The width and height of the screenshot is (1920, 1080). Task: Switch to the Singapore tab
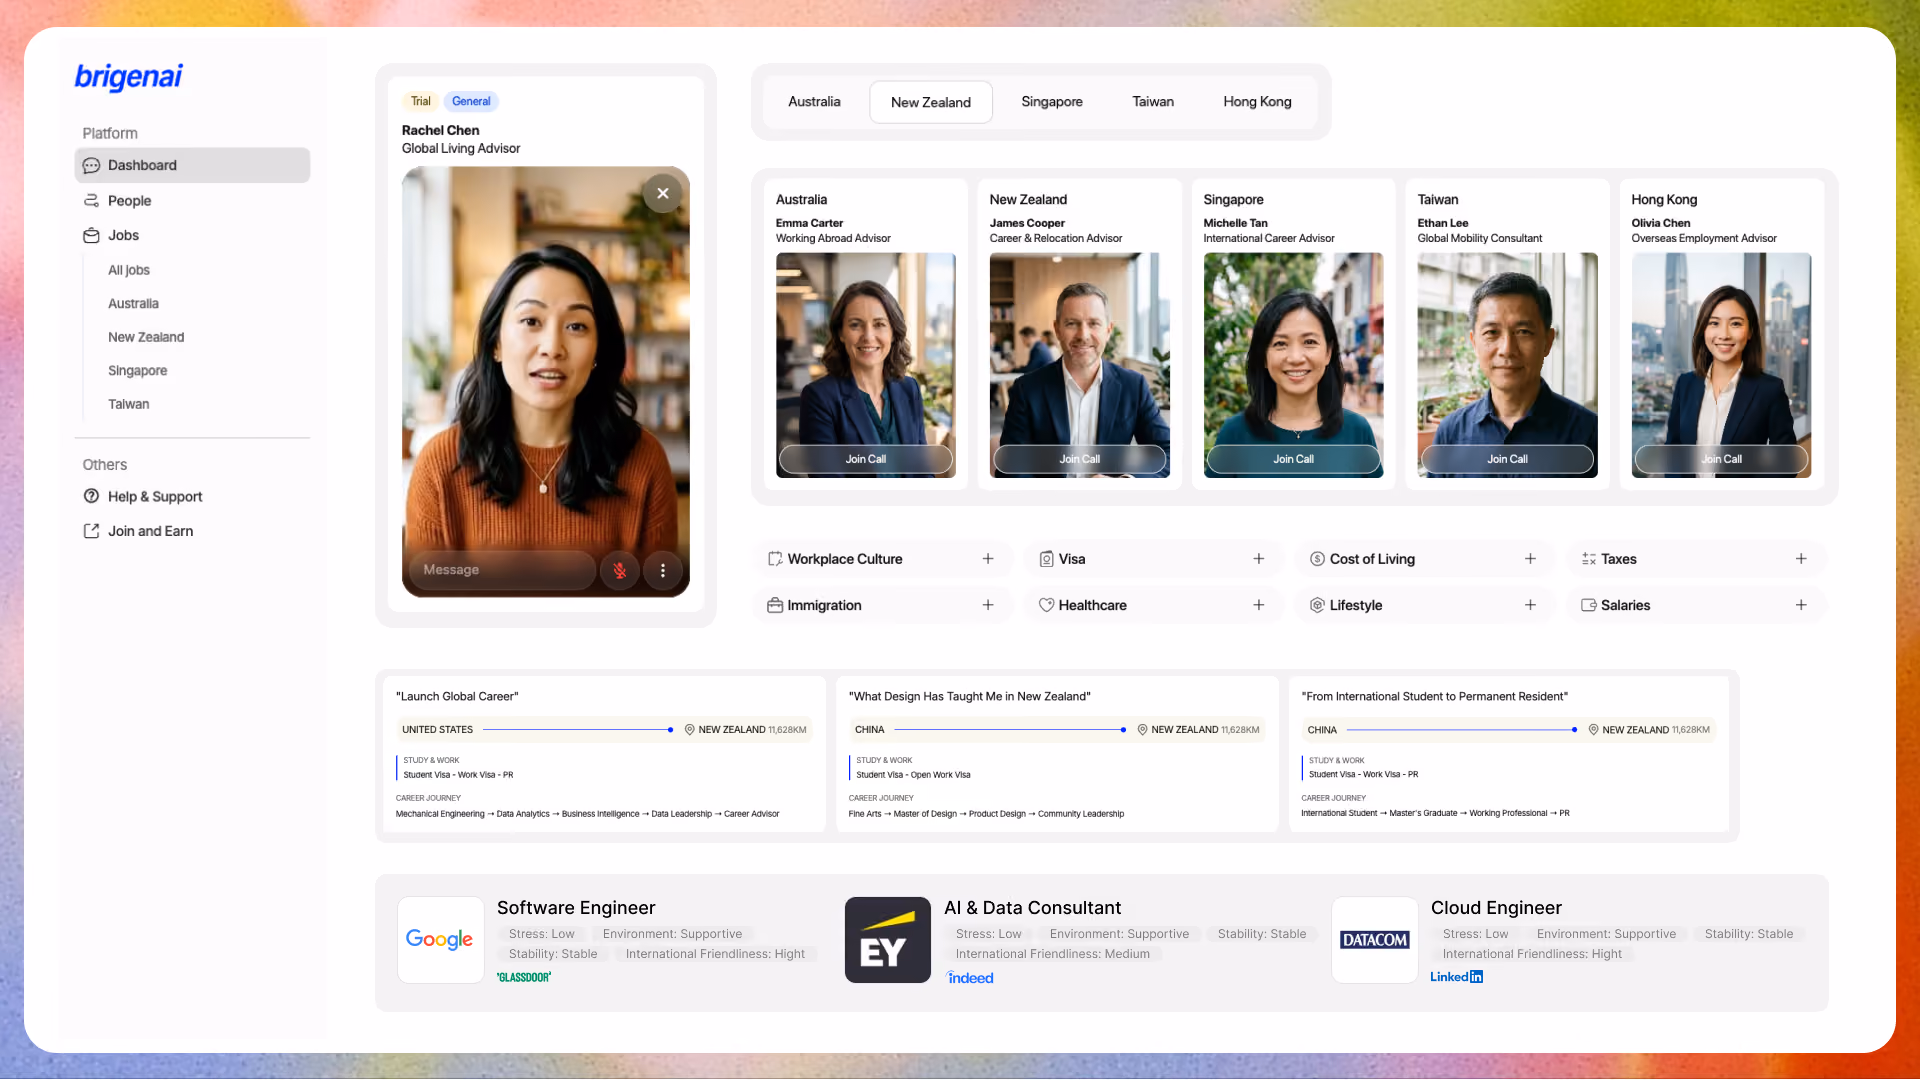pos(1052,102)
